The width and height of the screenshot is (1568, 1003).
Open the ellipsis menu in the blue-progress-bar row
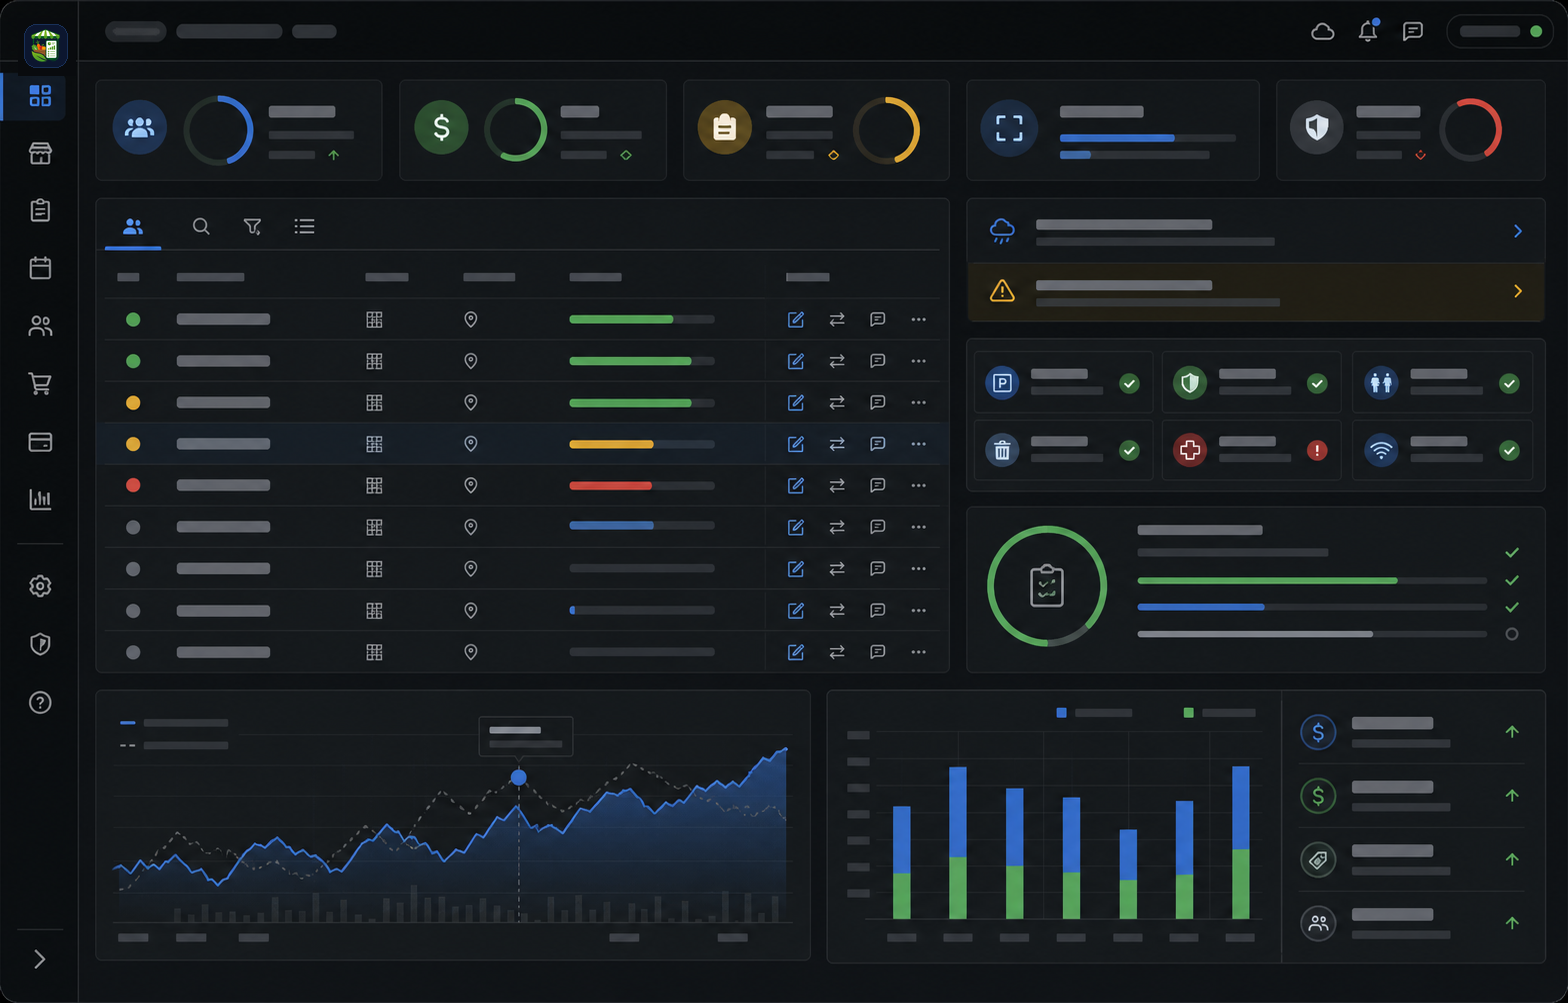click(x=919, y=527)
